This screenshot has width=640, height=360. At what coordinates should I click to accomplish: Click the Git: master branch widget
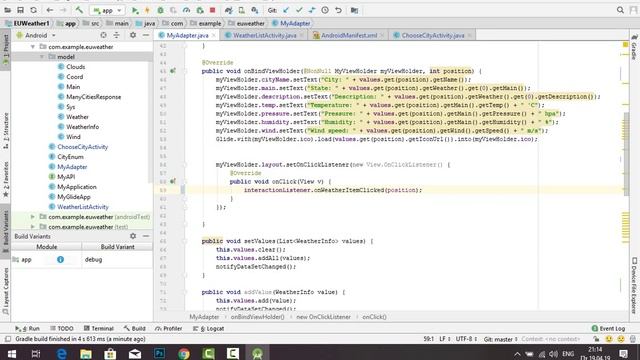500,339
